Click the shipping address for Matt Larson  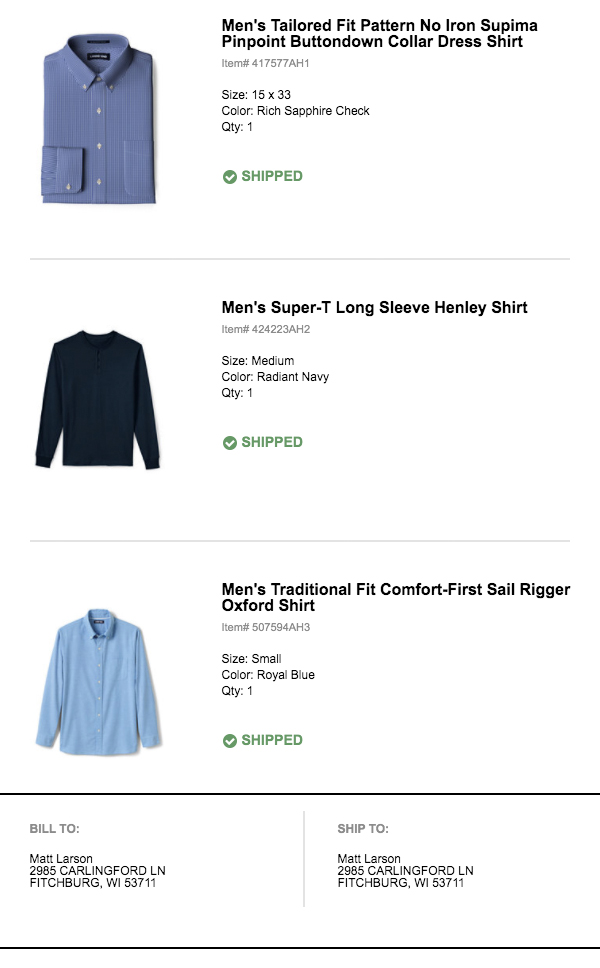click(405, 871)
